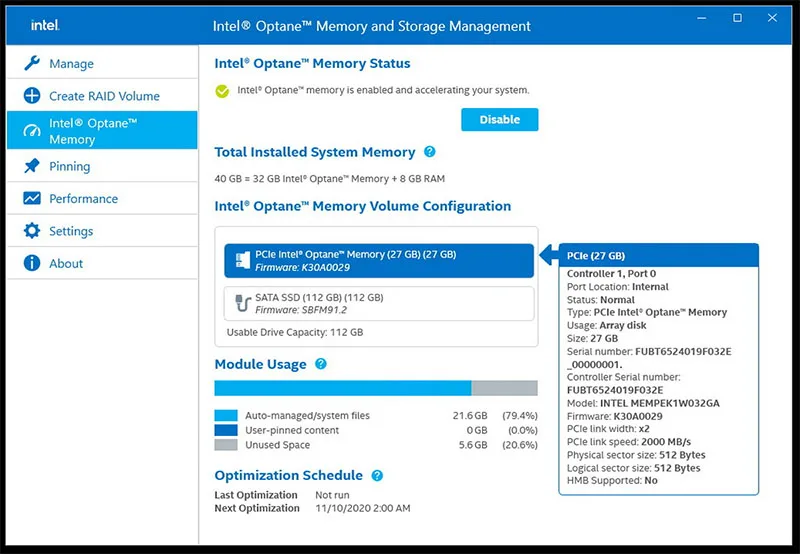Click the '40 GB = 32 GB Intel Optane Memory + 8 GB RAM' text

click(x=330, y=179)
